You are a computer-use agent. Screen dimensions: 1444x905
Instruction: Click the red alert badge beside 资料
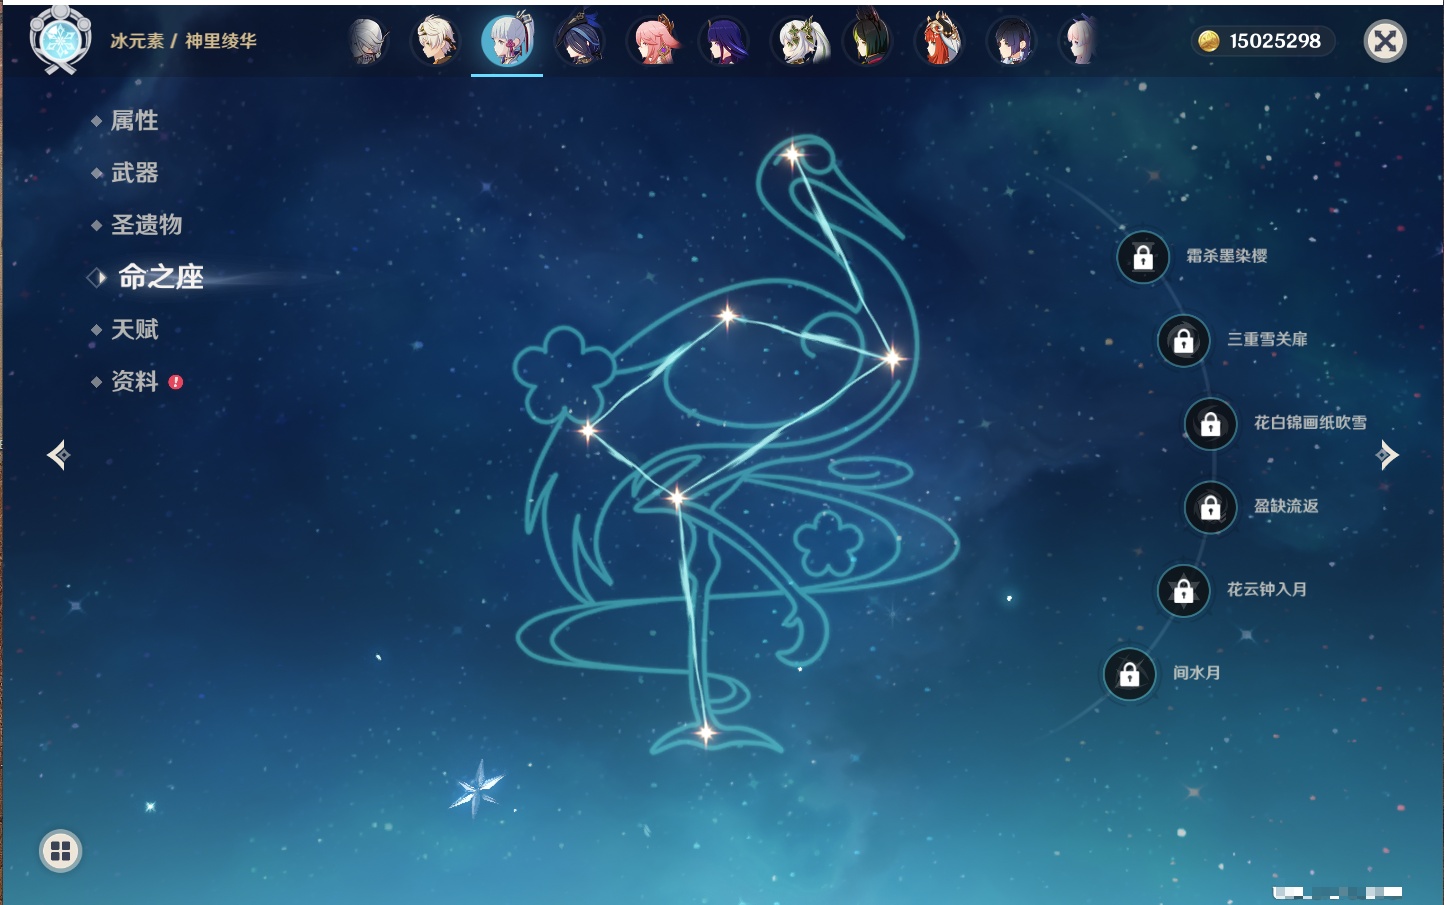[176, 382]
